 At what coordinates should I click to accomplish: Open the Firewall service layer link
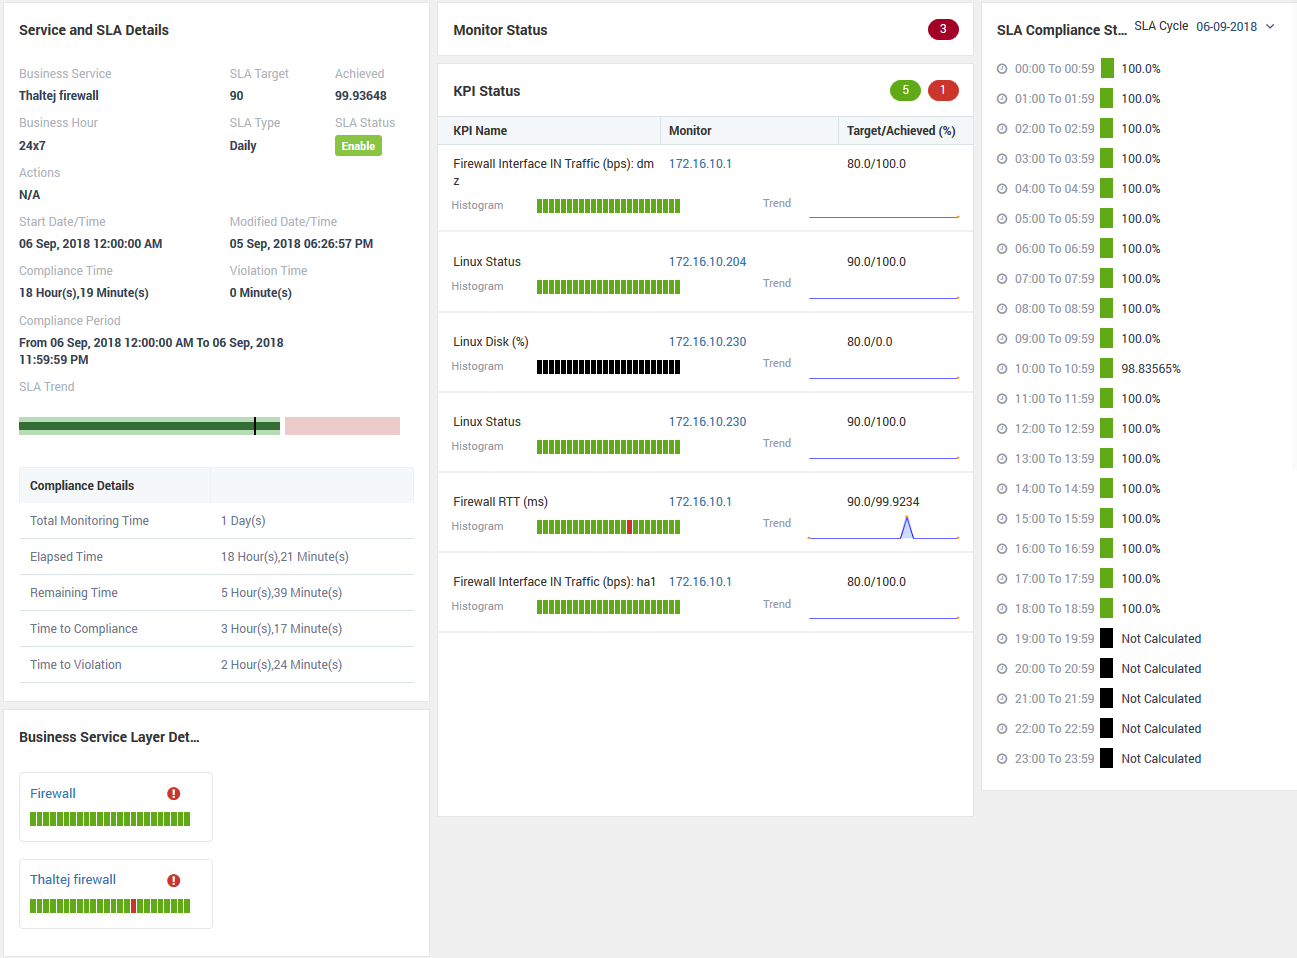pos(53,793)
